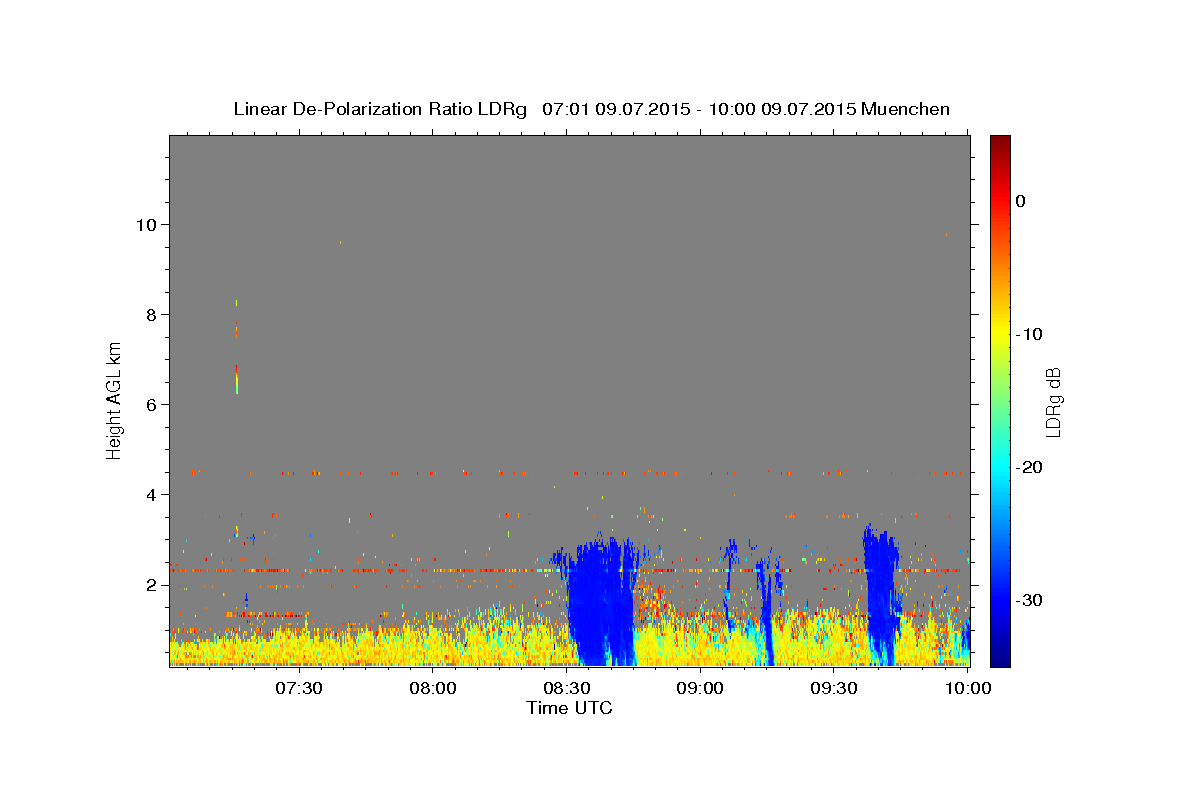Click the colorbar value '-30'

[1030, 600]
